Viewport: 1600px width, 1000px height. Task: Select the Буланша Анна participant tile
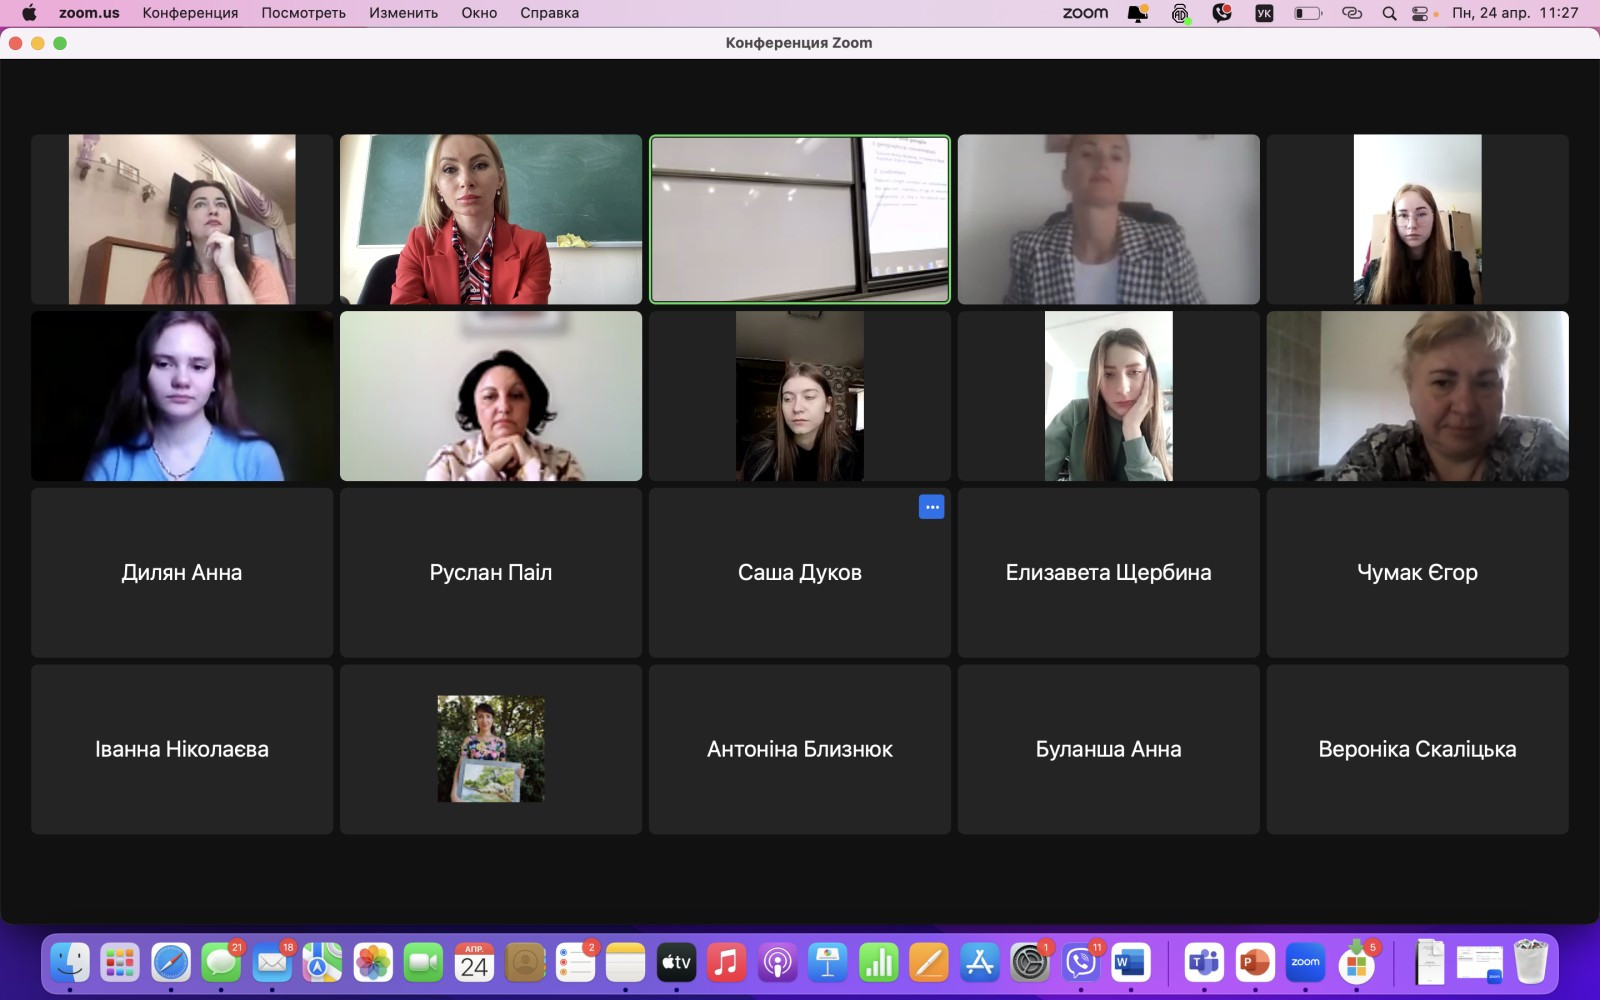tap(1109, 749)
